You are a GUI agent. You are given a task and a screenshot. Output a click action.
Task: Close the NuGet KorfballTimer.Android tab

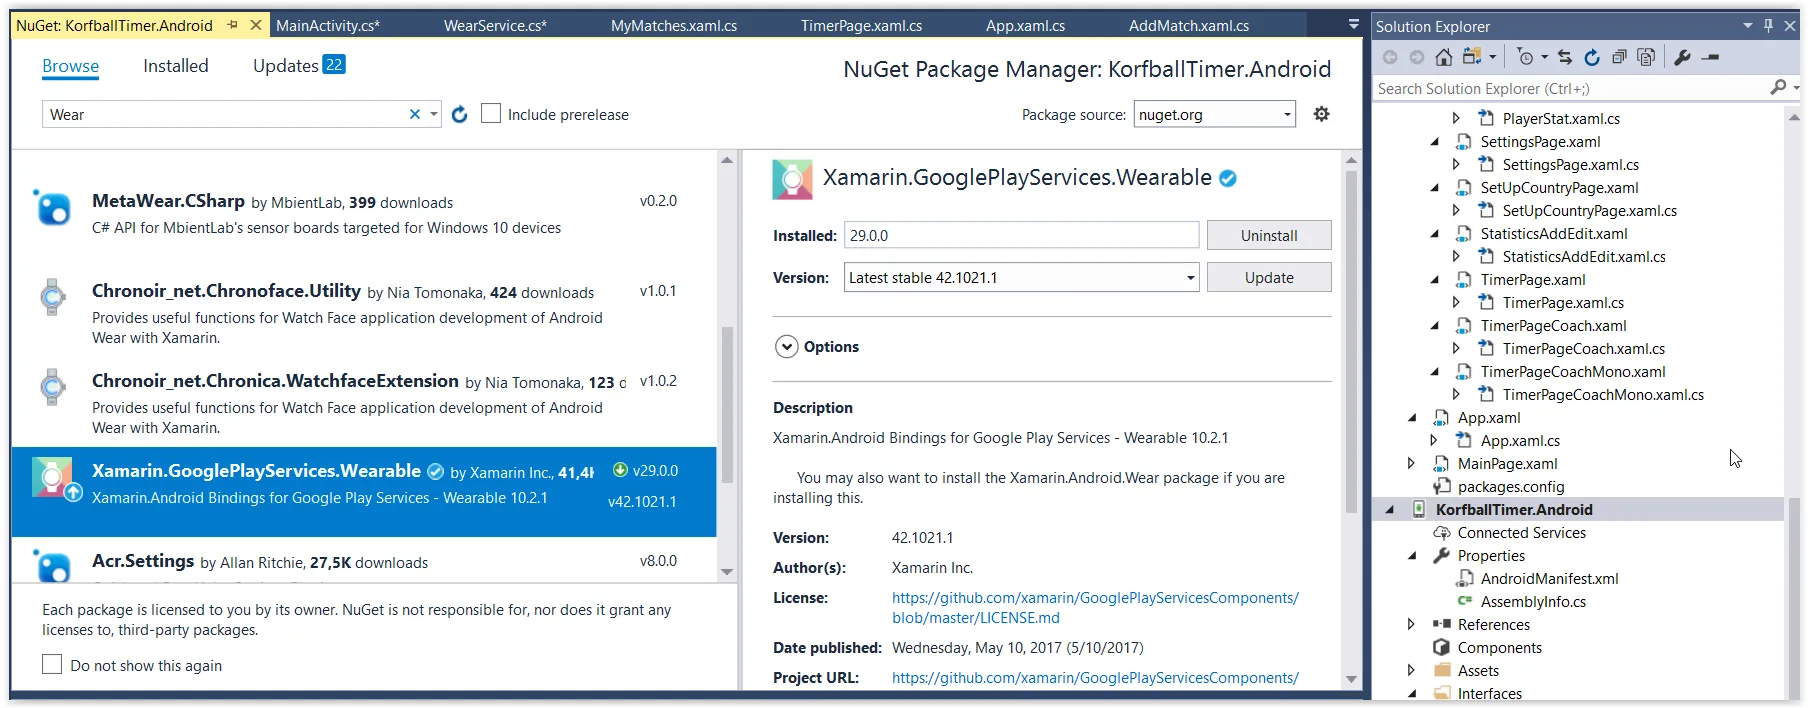click(x=256, y=25)
